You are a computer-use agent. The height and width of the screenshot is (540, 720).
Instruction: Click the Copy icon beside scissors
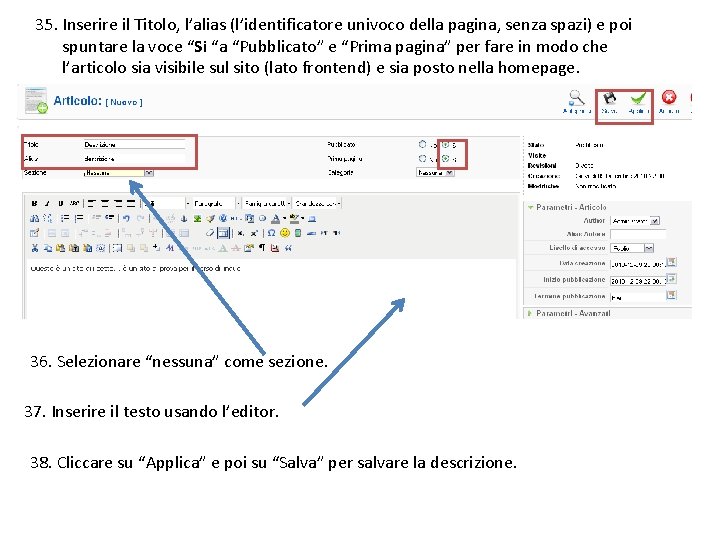[48, 248]
